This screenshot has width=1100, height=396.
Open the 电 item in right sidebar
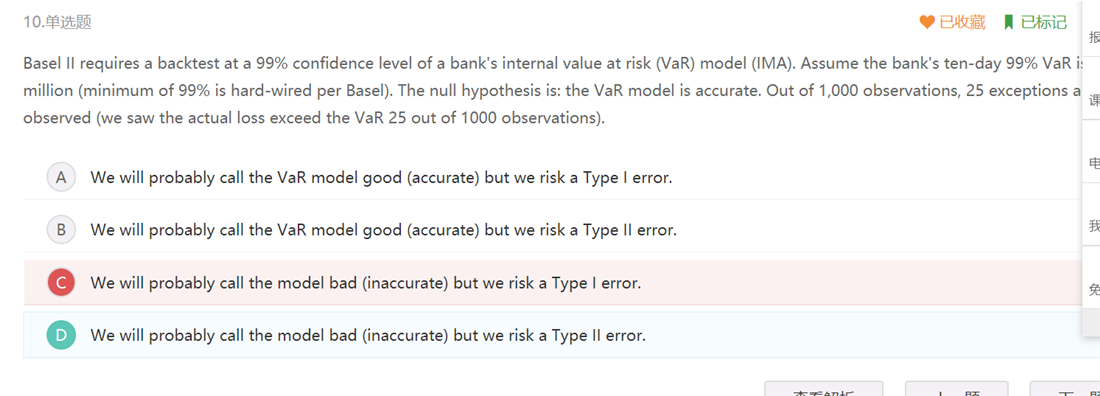click(1091, 163)
